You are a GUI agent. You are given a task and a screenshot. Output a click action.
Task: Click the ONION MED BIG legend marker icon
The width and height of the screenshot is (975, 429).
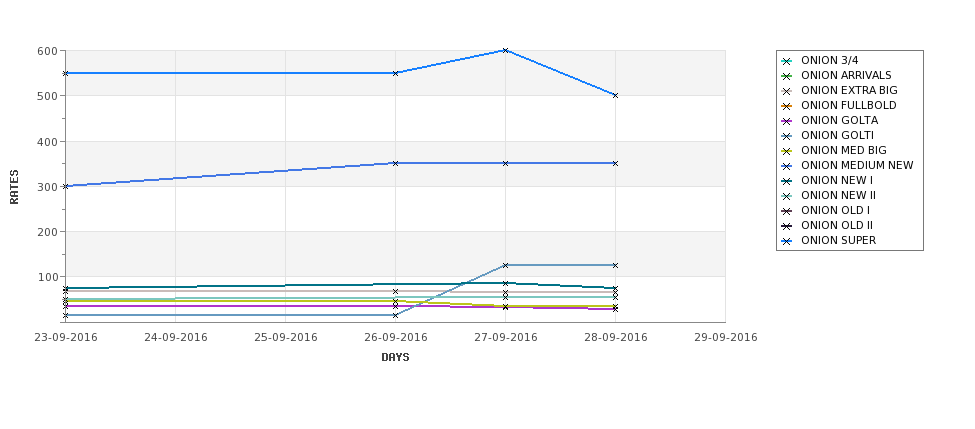click(787, 151)
